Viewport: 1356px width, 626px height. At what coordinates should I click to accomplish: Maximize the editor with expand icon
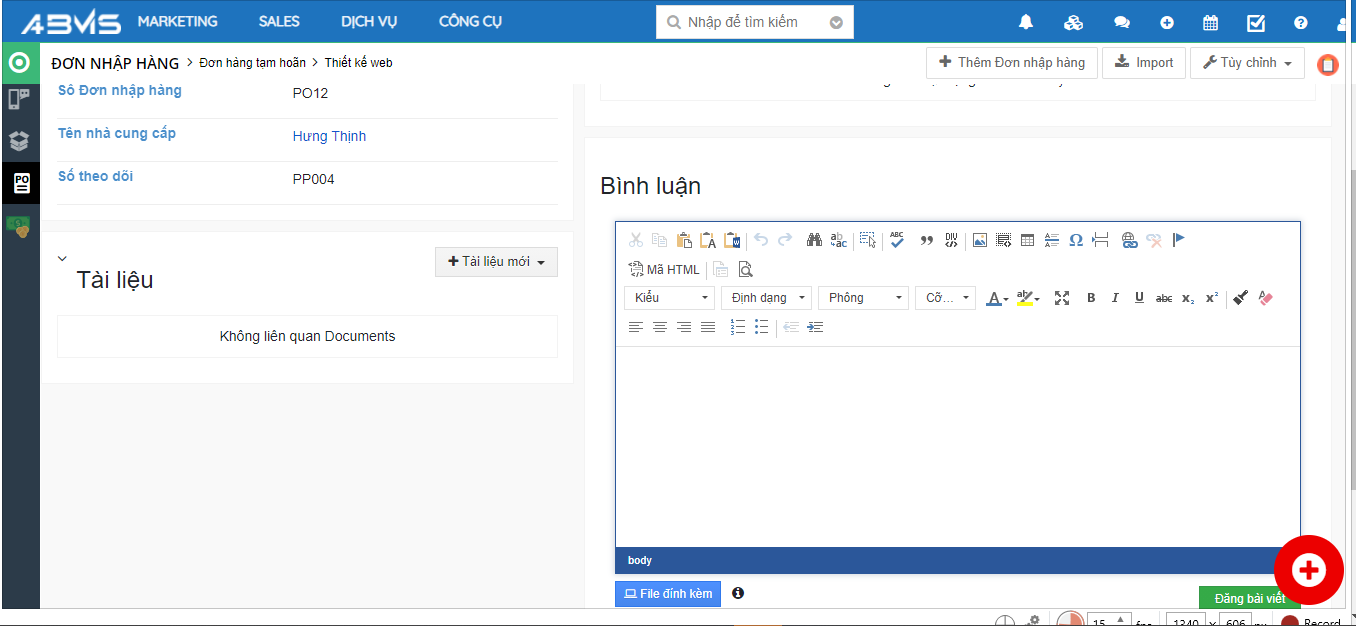pos(1062,298)
